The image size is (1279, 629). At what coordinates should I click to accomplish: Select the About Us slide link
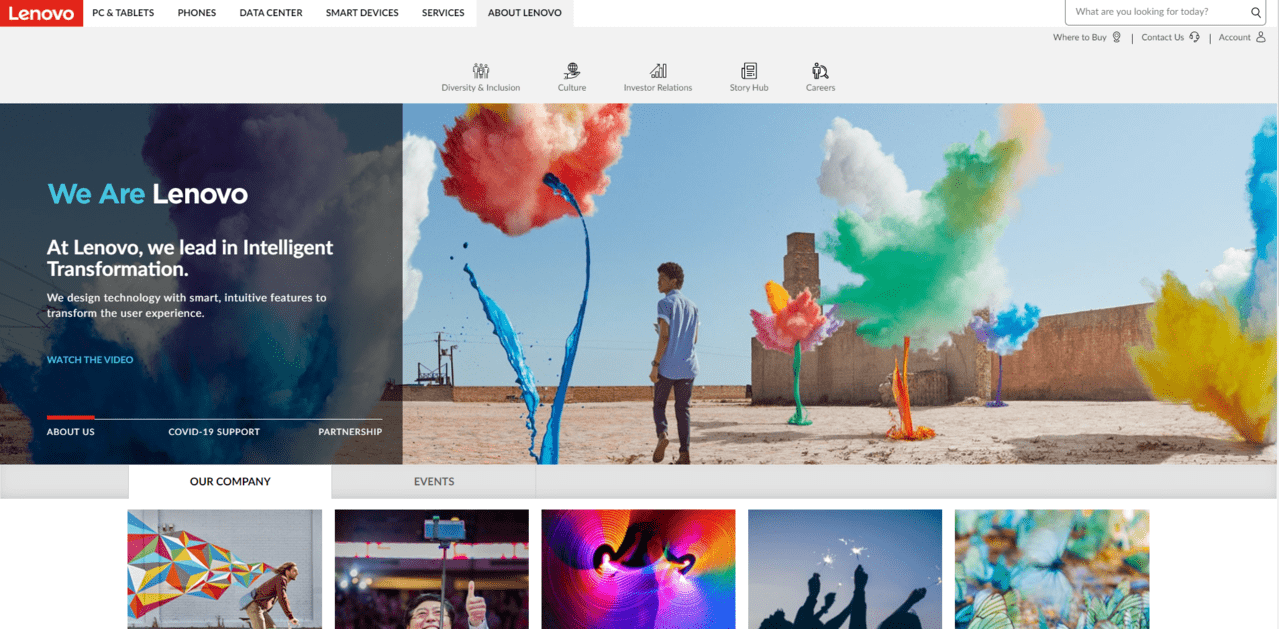(71, 432)
